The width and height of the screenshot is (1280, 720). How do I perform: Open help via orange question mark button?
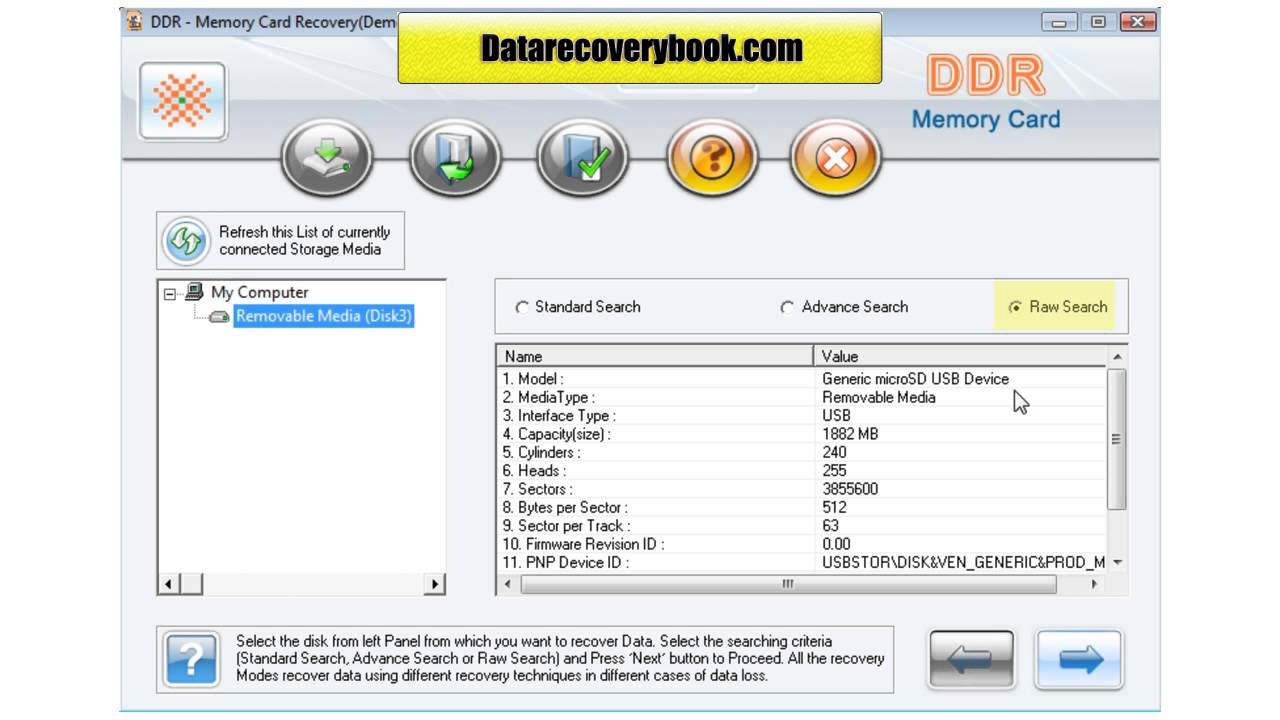(x=710, y=158)
